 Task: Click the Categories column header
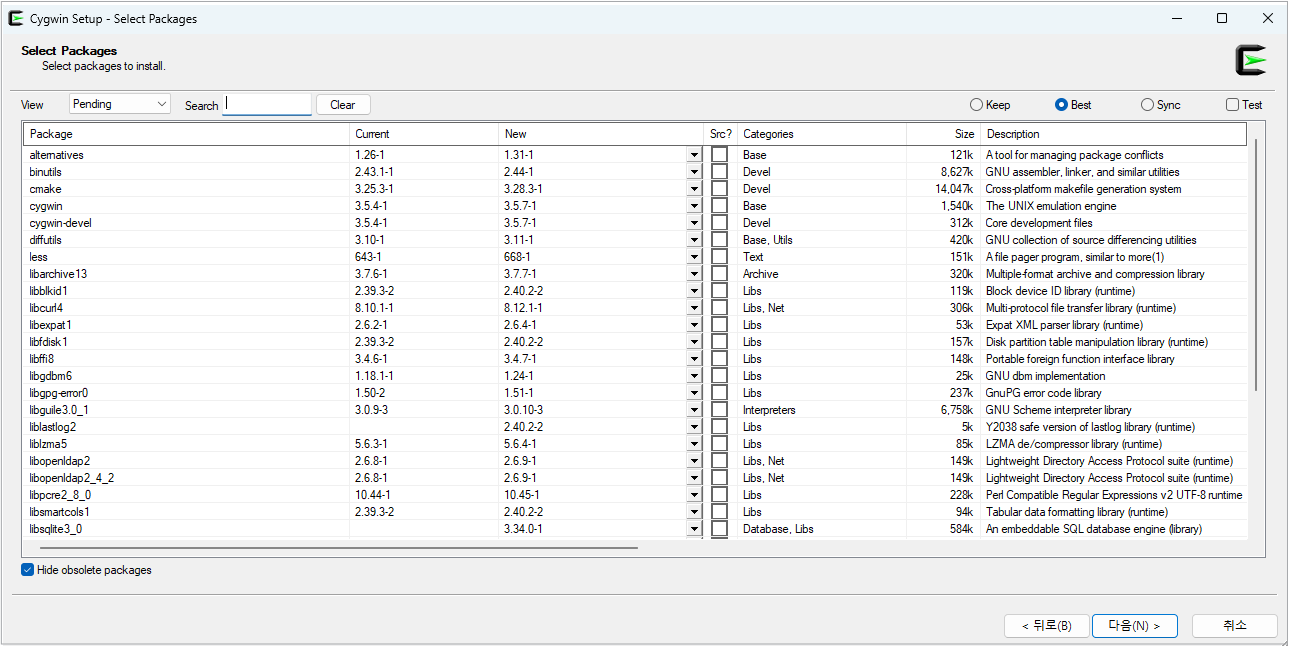(822, 134)
